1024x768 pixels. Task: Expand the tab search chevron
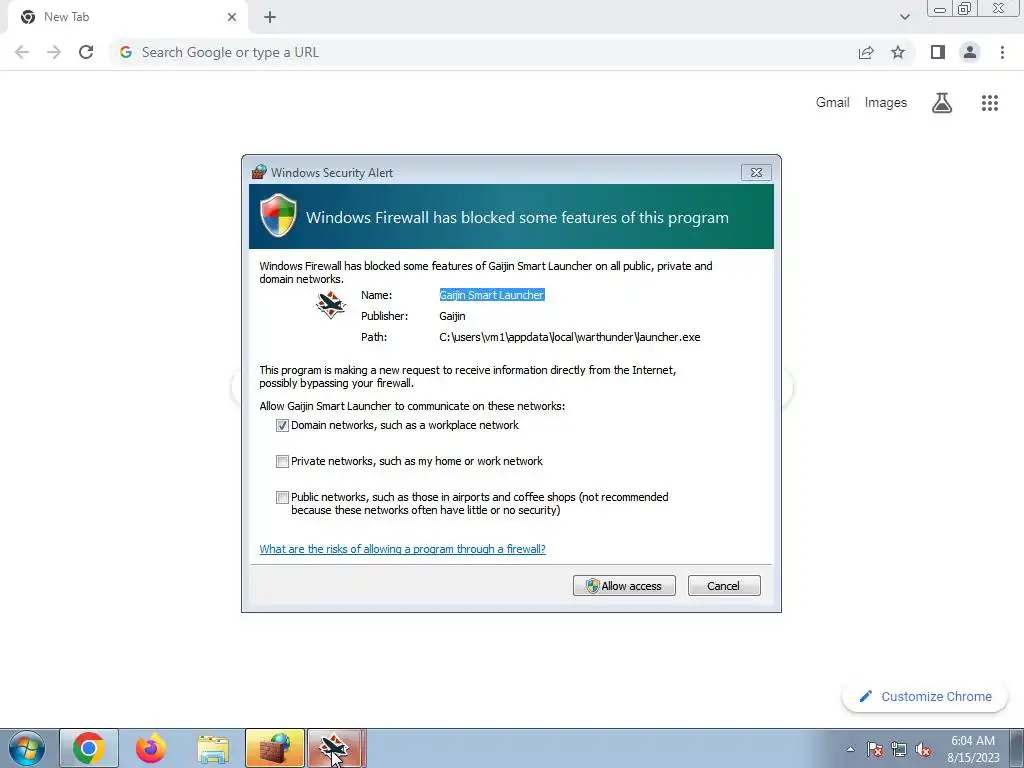click(x=904, y=17)
